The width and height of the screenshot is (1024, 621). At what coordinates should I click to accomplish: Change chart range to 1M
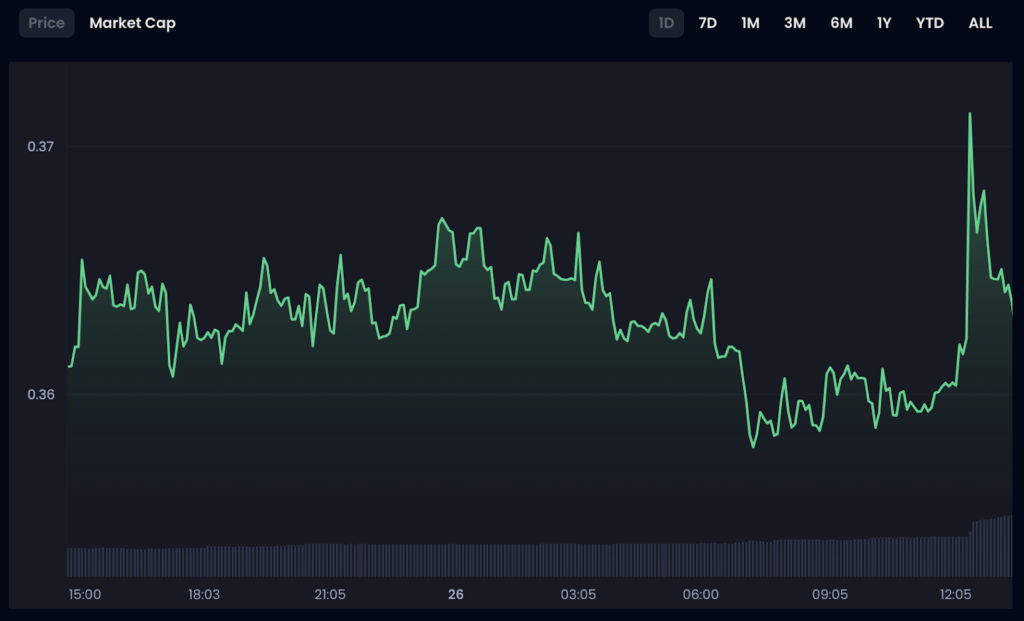[750, 23]
